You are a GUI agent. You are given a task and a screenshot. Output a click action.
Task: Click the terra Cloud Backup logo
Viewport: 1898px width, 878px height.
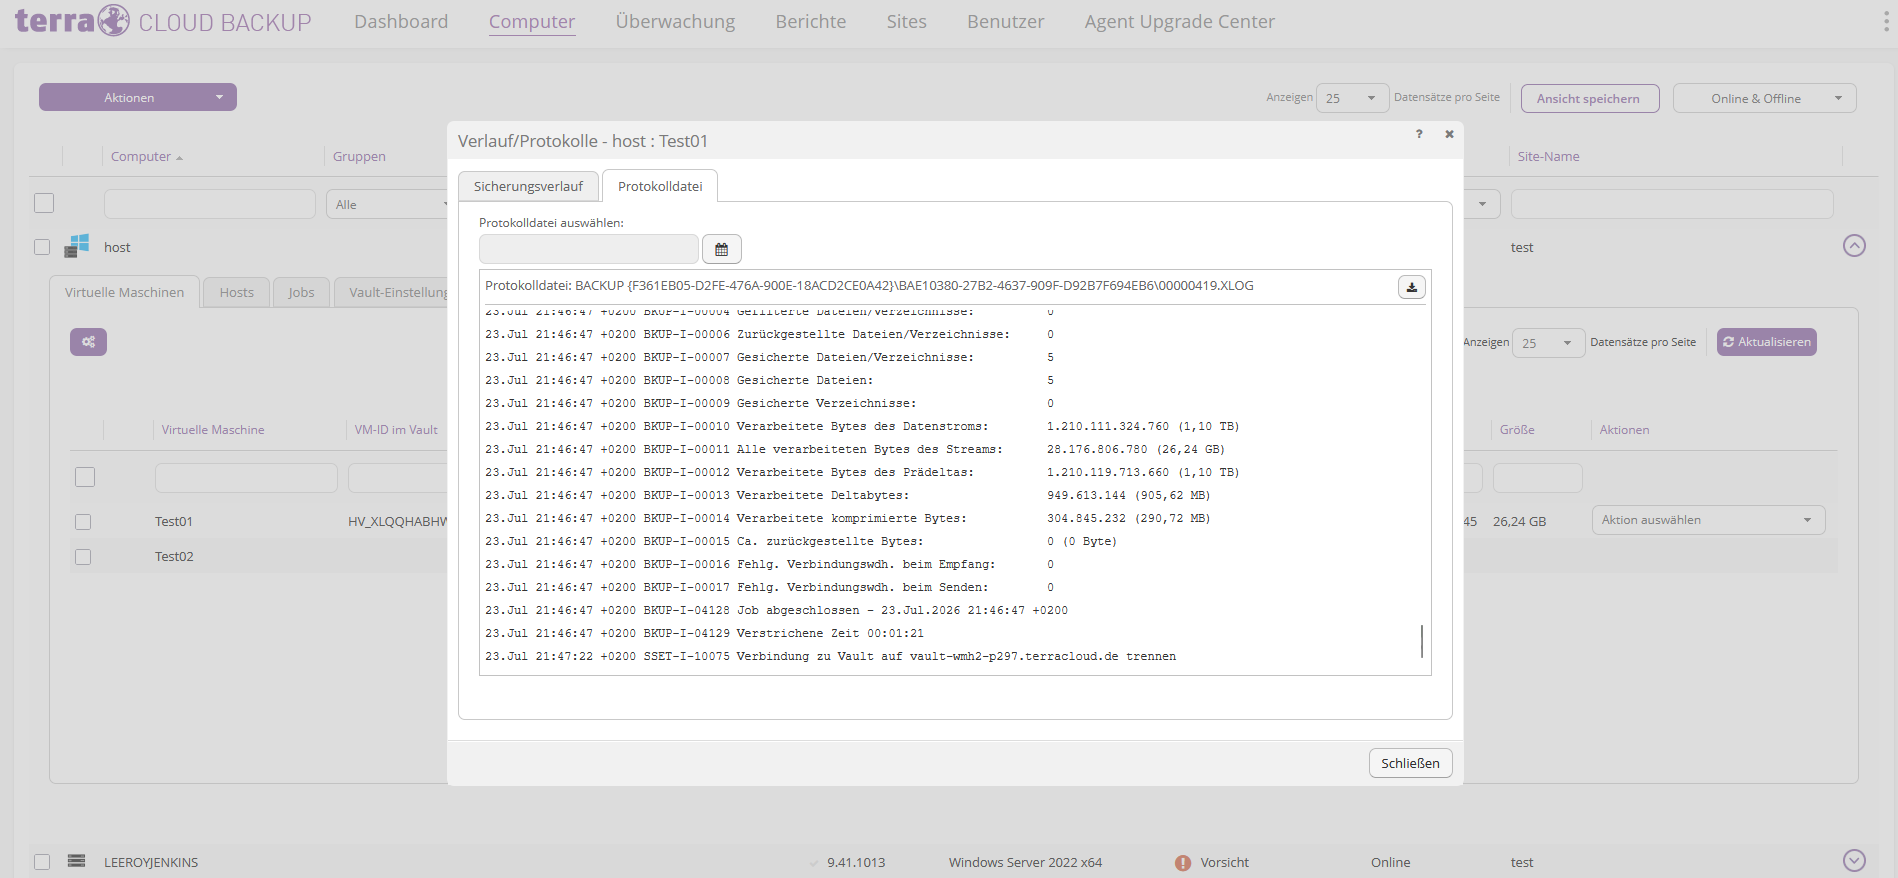click(163, 21)
